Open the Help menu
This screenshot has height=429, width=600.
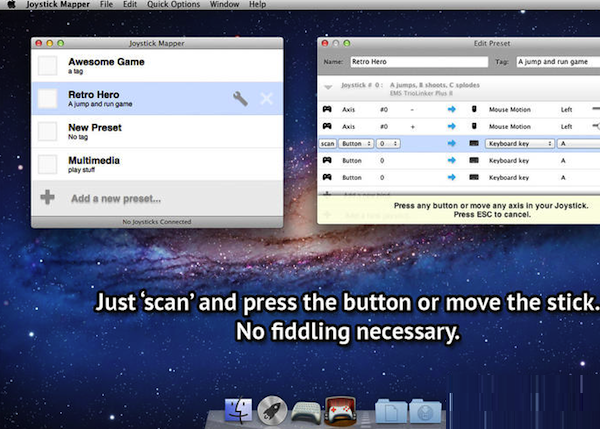point(258,4)
